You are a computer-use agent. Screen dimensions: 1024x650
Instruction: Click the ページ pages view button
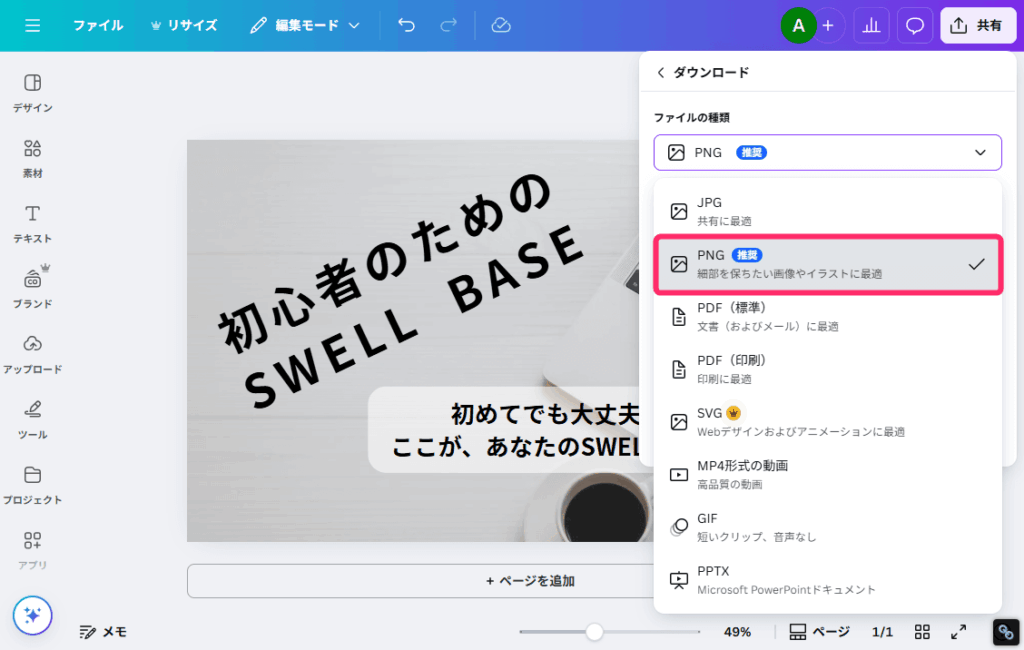pyautogui.click(x=819, y=632)
